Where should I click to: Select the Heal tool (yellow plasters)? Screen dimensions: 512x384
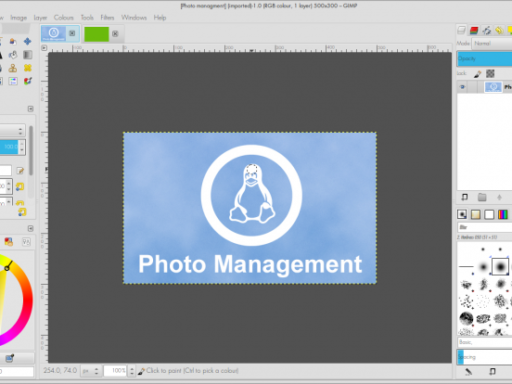pos(28,68)
